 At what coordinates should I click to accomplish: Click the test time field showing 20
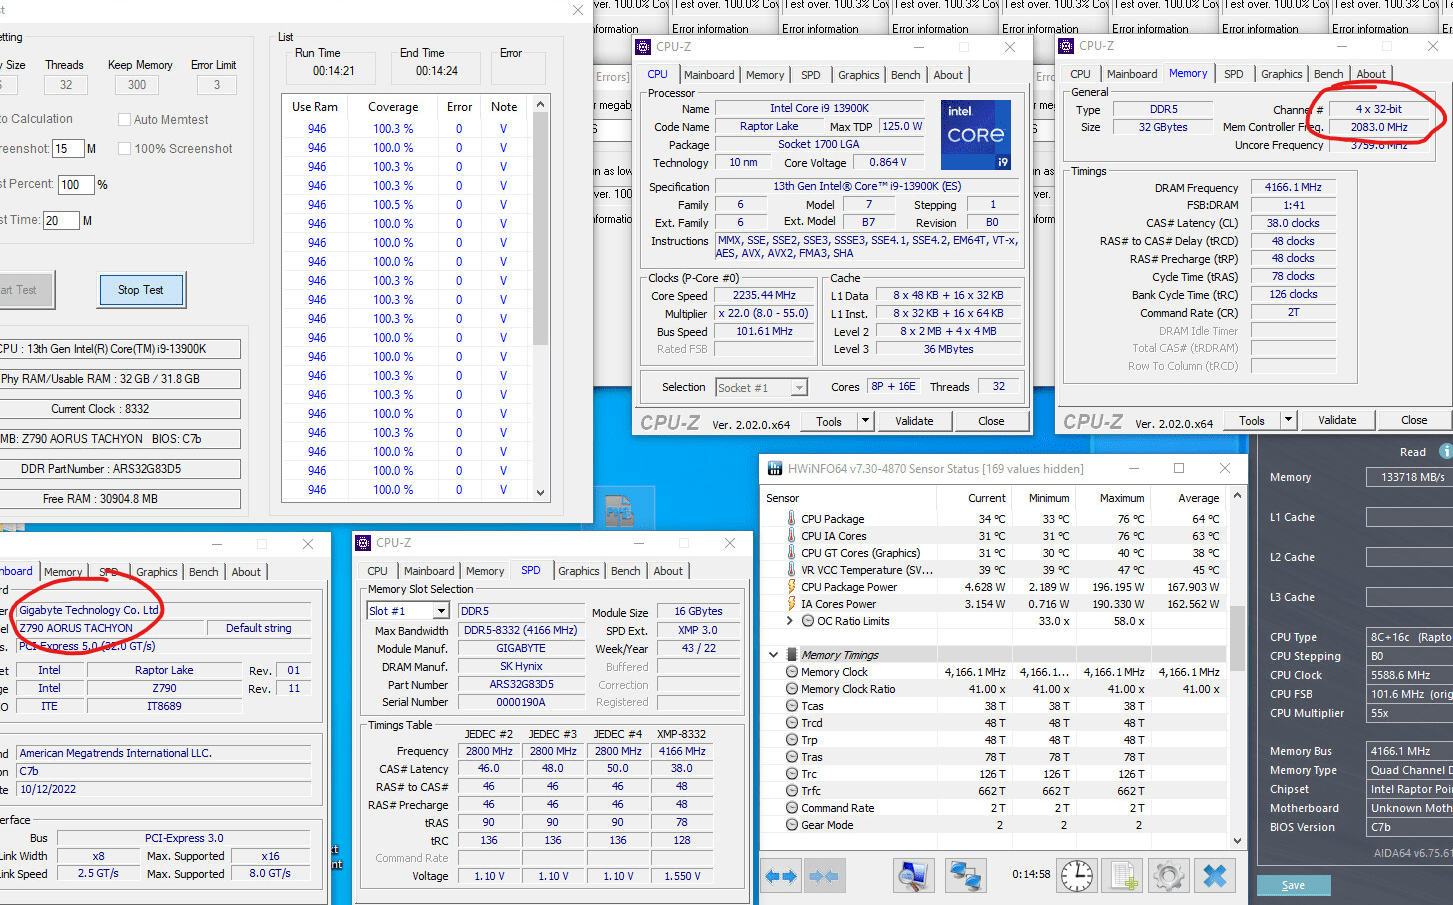[x=61, y=220]
